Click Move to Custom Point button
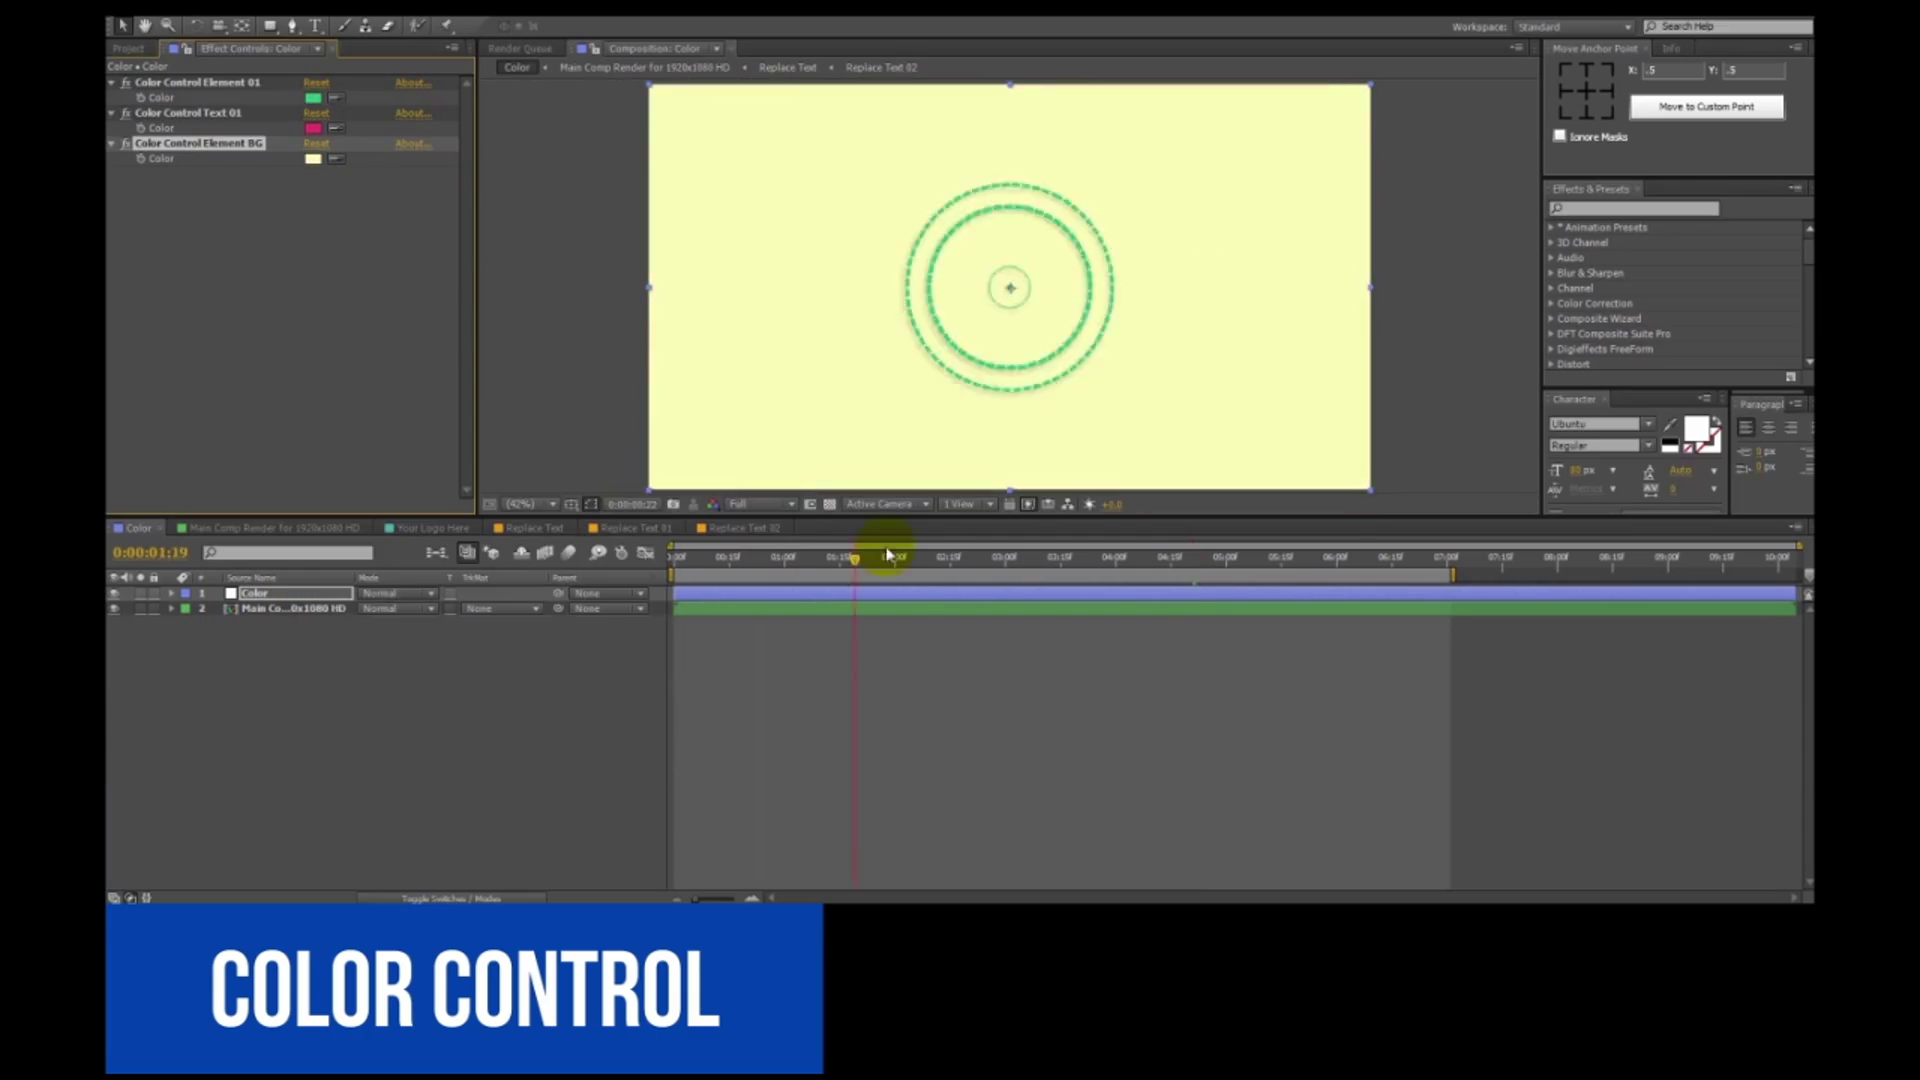This screenshot has height=1080, width=1920. (1706, 106)
